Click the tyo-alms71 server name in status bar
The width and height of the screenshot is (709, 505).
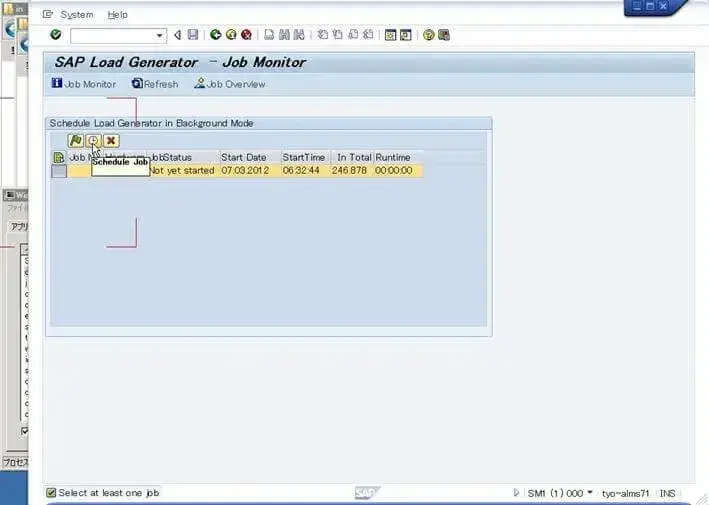click(625, 493)
